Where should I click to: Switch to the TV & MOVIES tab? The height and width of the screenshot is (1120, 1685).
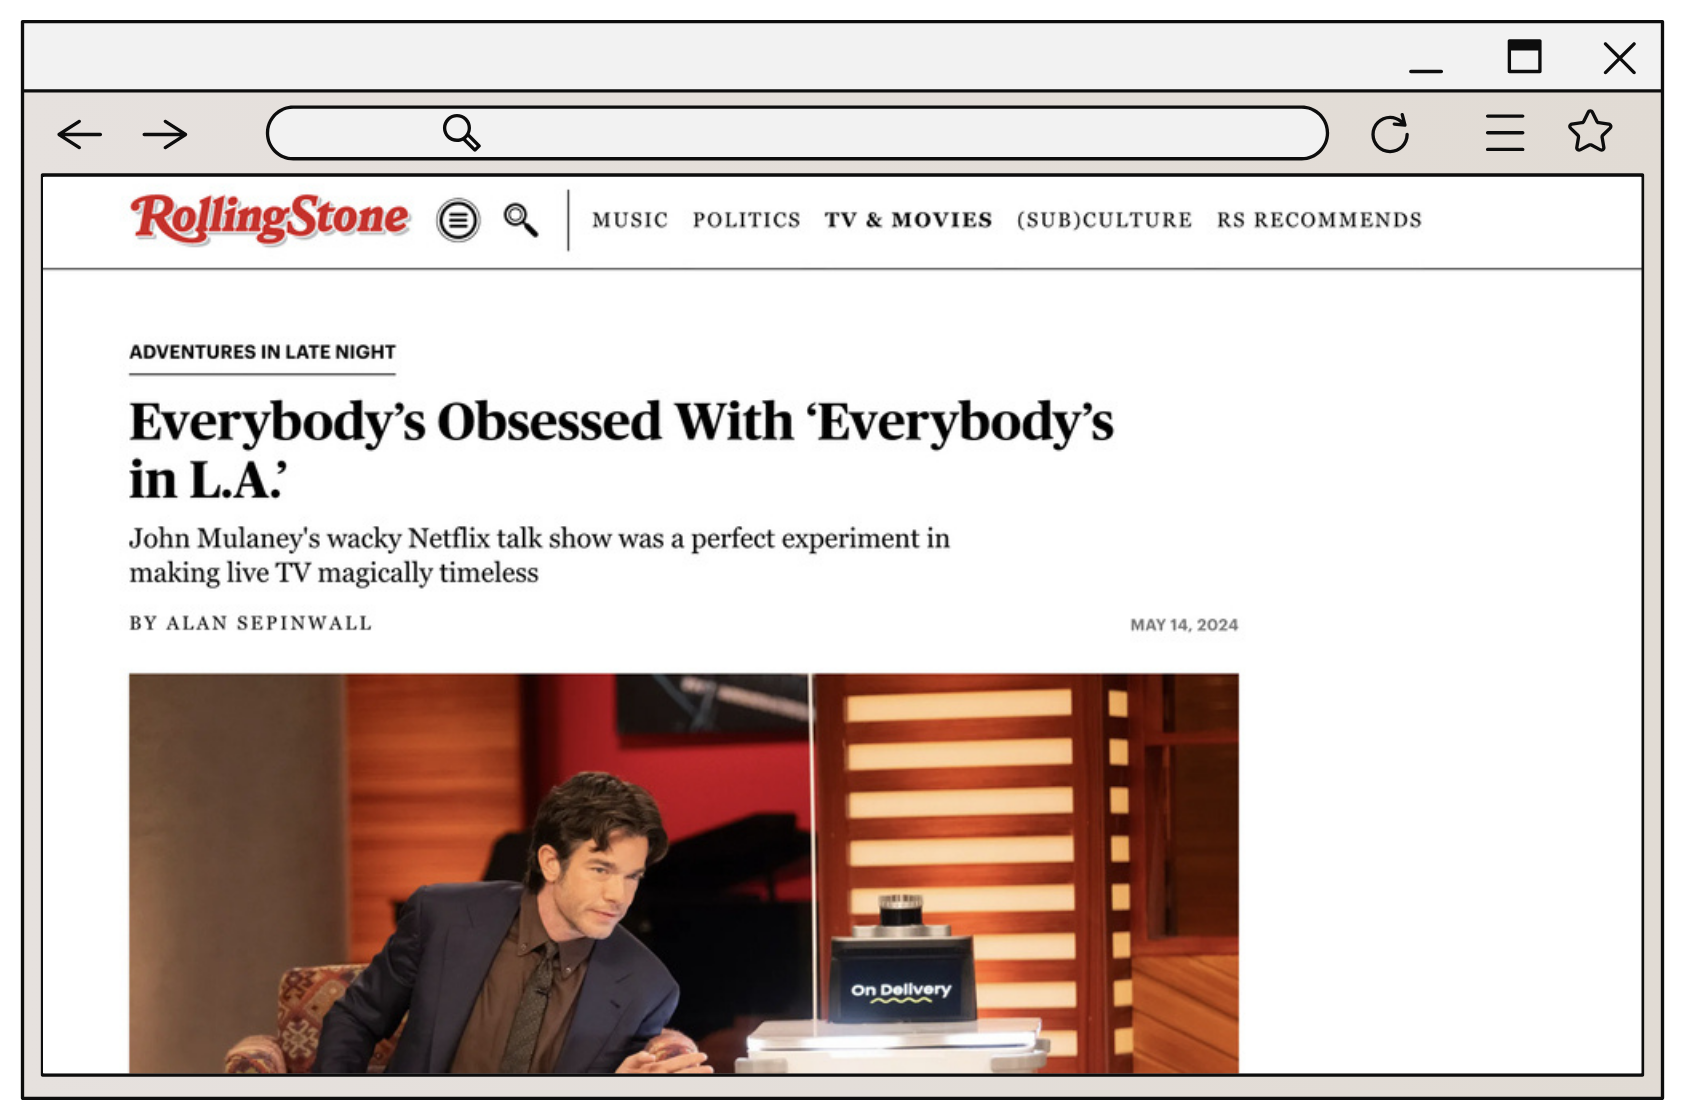[907, 220]
